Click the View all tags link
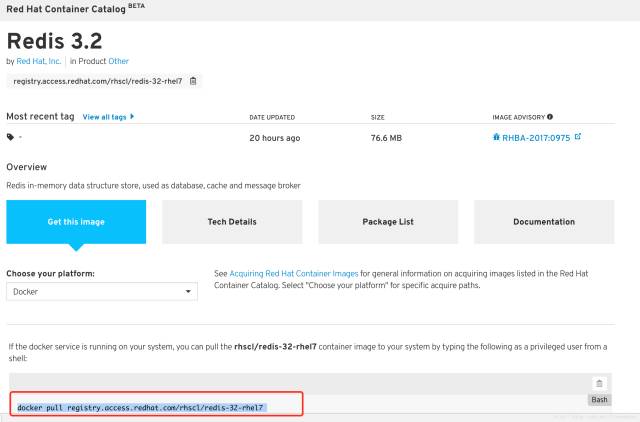The width and height of the screenshot is (640, 422). coord(104,117)
